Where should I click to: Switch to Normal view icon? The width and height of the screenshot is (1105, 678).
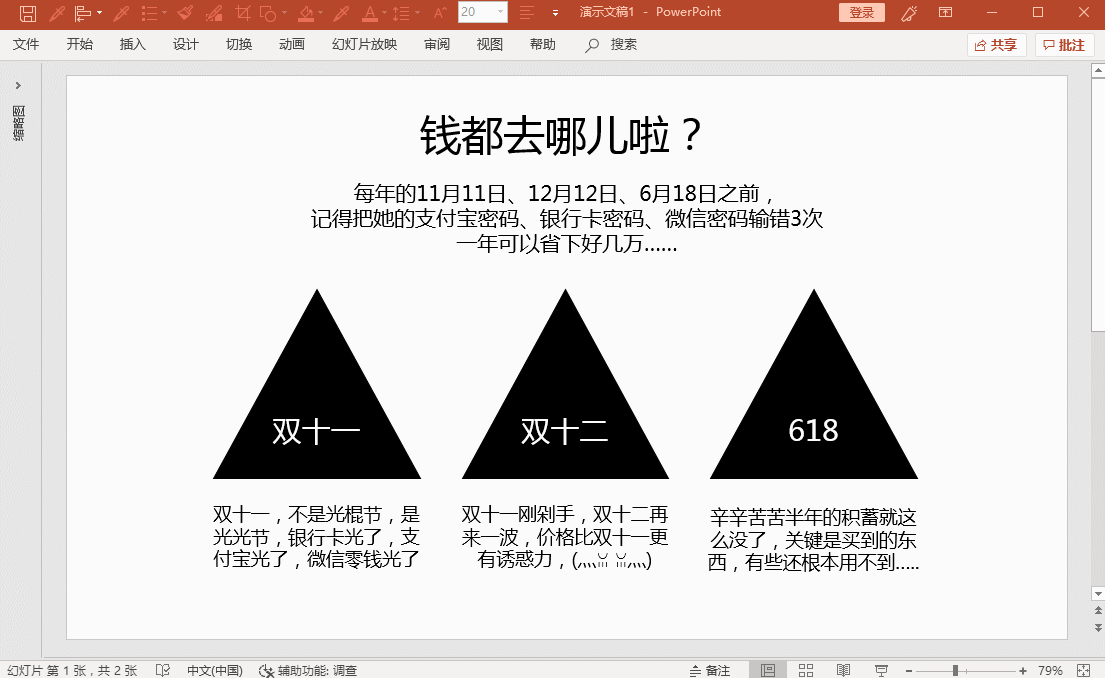[768, 670]
